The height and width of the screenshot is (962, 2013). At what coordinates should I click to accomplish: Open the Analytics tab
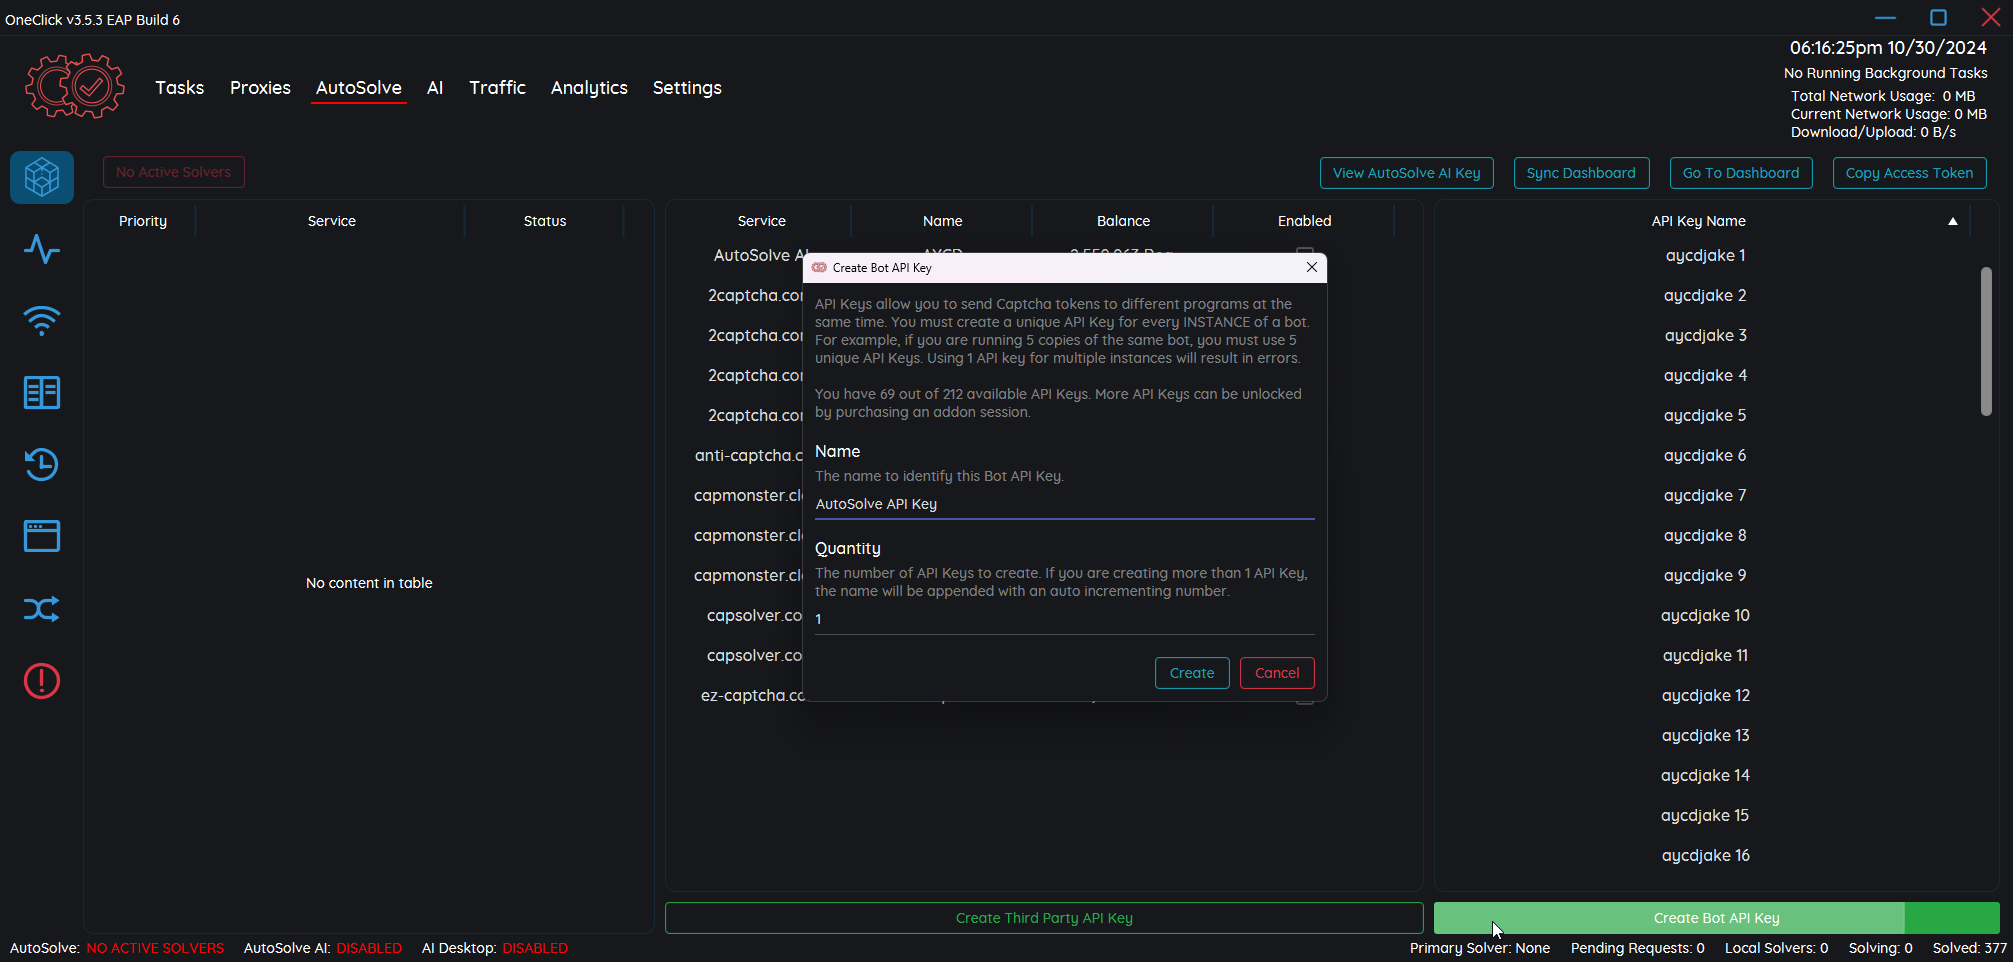(589, 88)
